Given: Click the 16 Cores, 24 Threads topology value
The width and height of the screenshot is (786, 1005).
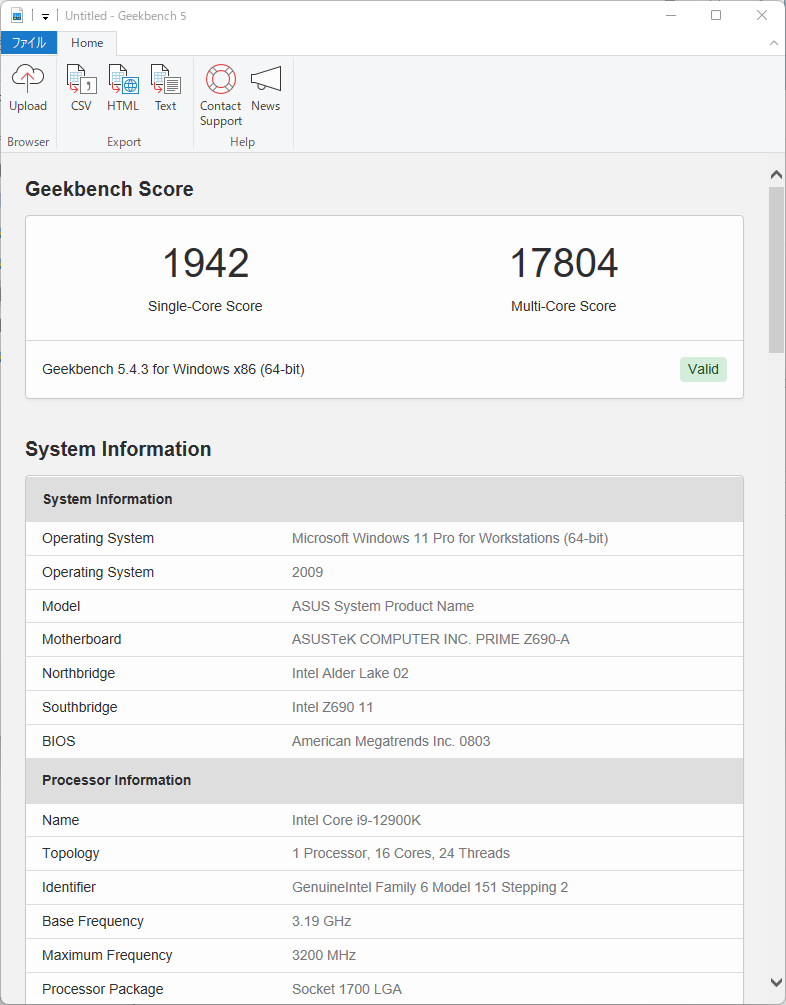Looking at the screenshot, I should (x=401, y=853).
